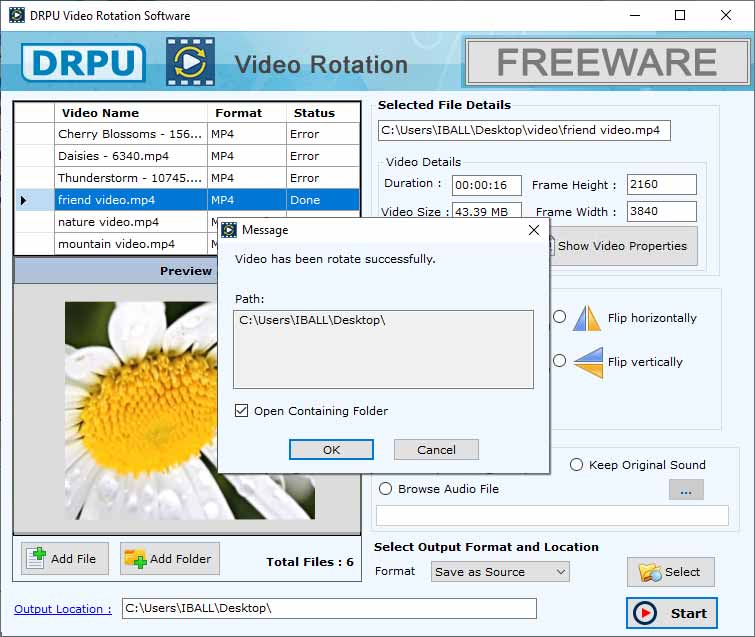755x637 pixels.
Task: Click the DRPU app icon in the main title bar
Action: coord(17,15)
